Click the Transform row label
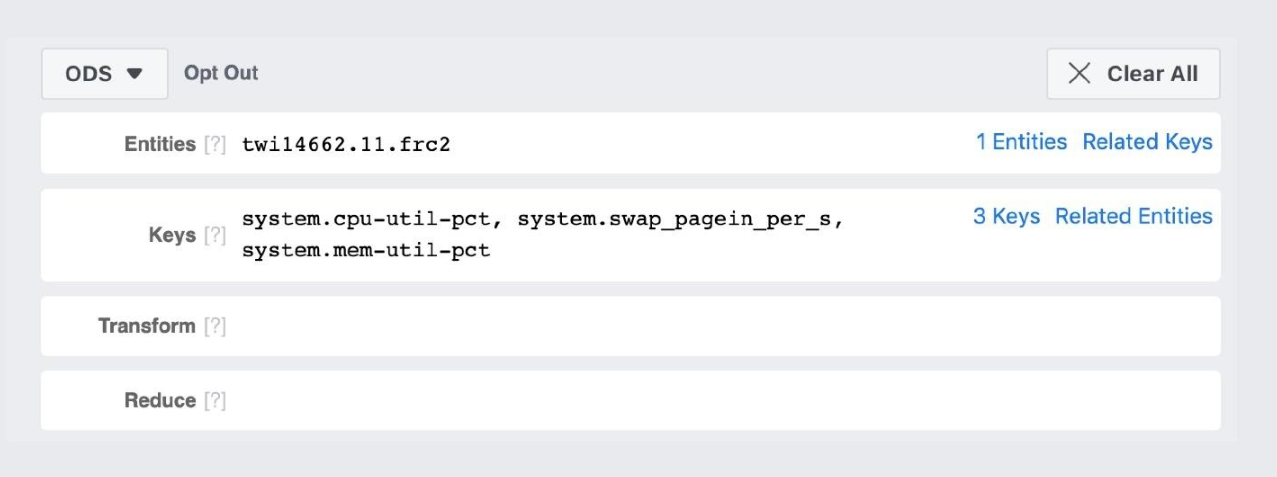1277x477 pixels. tap(146, 327)
